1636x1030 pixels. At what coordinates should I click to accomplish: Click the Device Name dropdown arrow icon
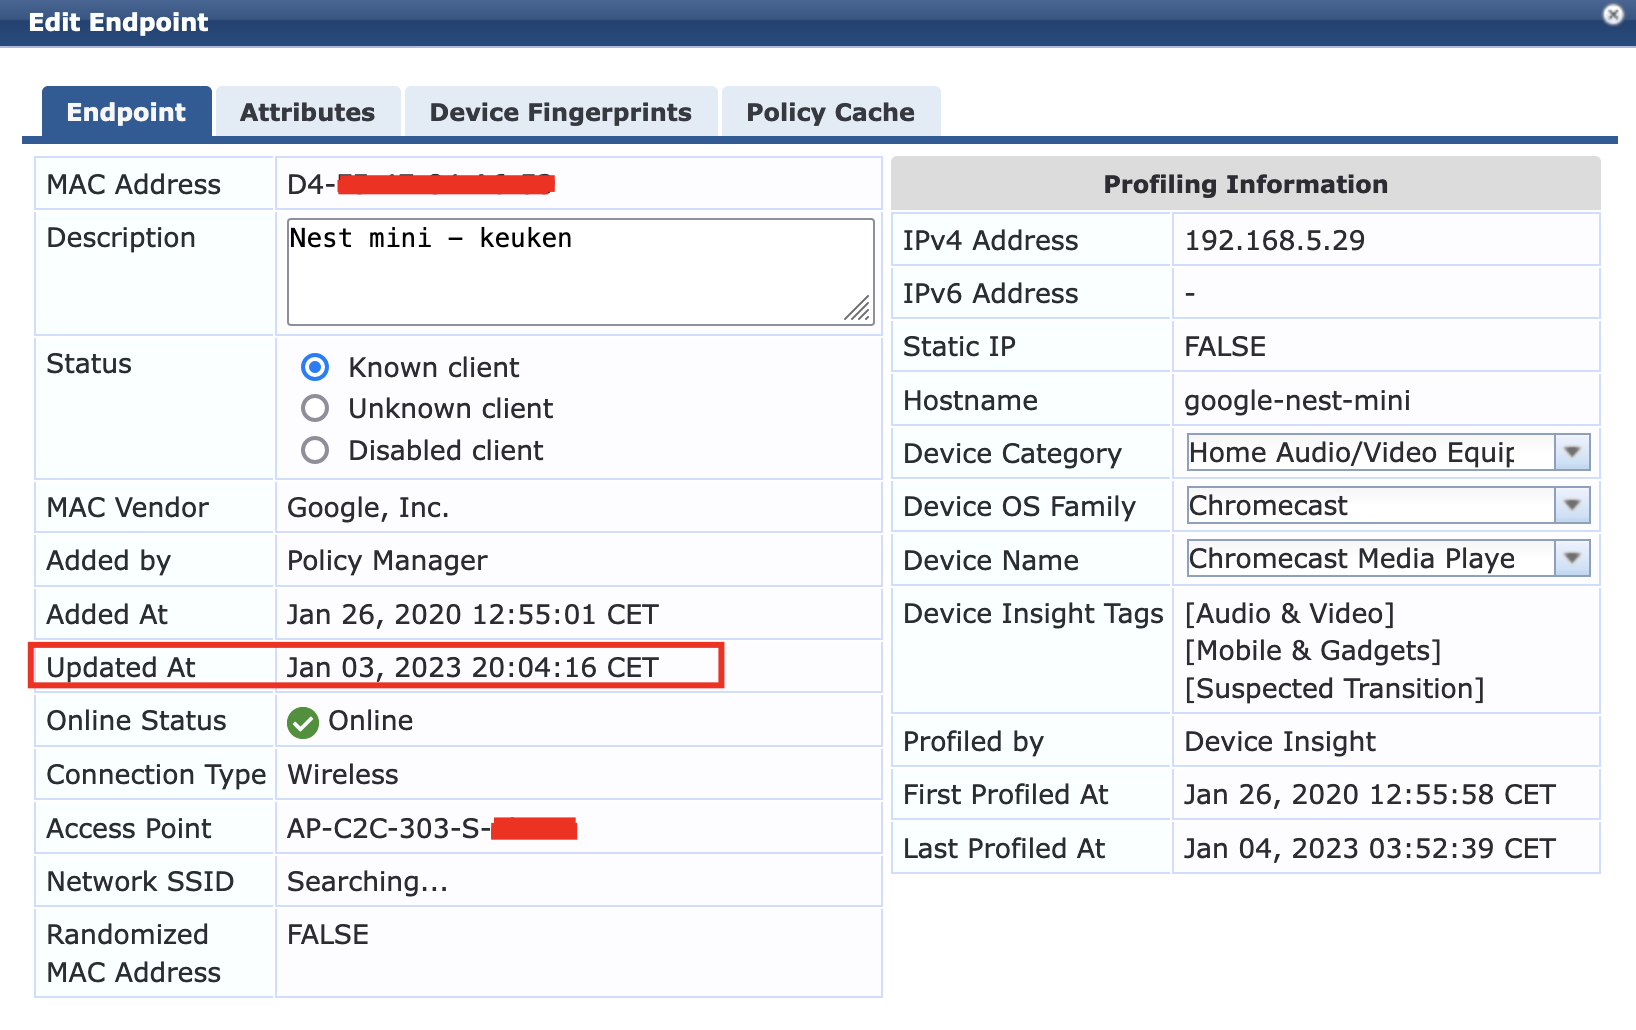point(1571,558)
